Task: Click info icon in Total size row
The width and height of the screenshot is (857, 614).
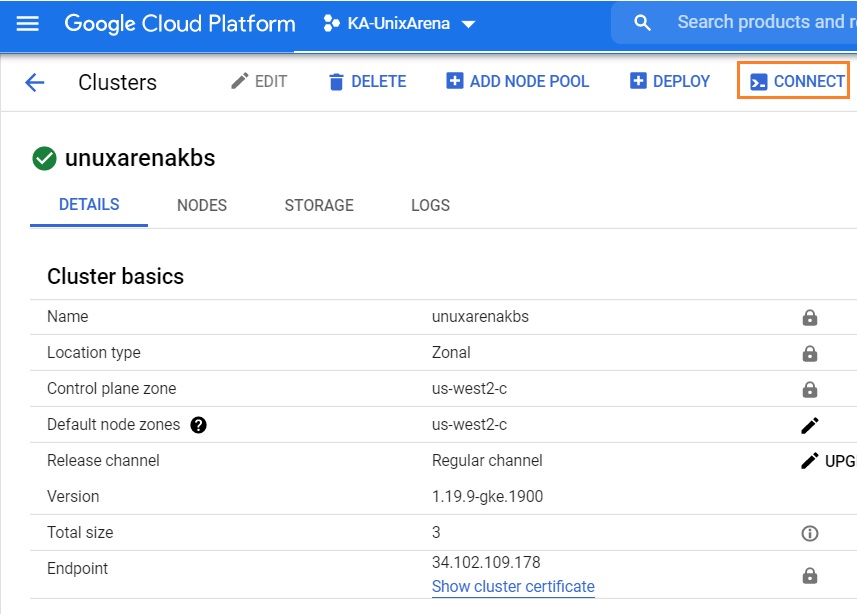Action: pos(809,533)
